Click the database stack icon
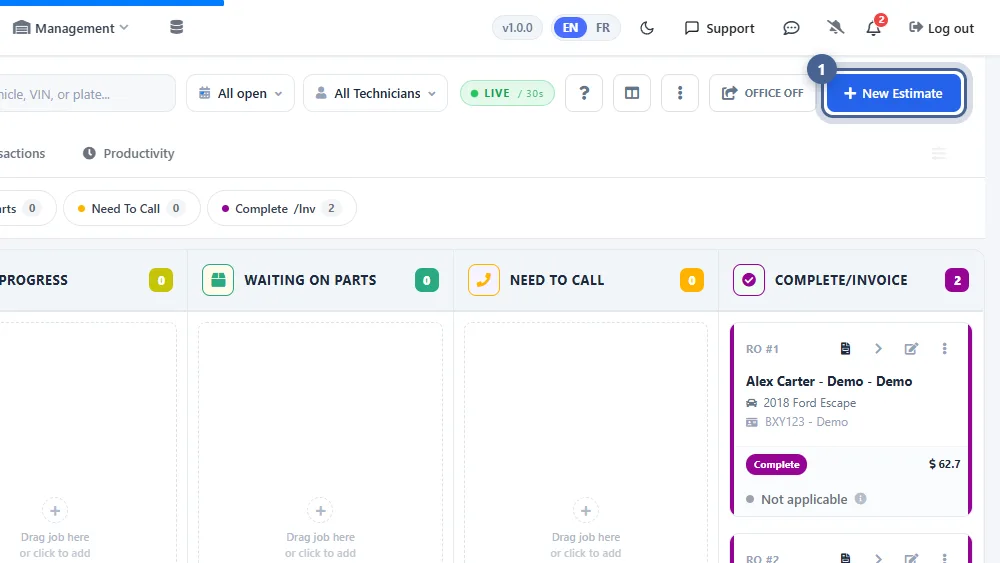Image resolution: width=1000 pixels, height=563 pixels. (x=177, y=27)
